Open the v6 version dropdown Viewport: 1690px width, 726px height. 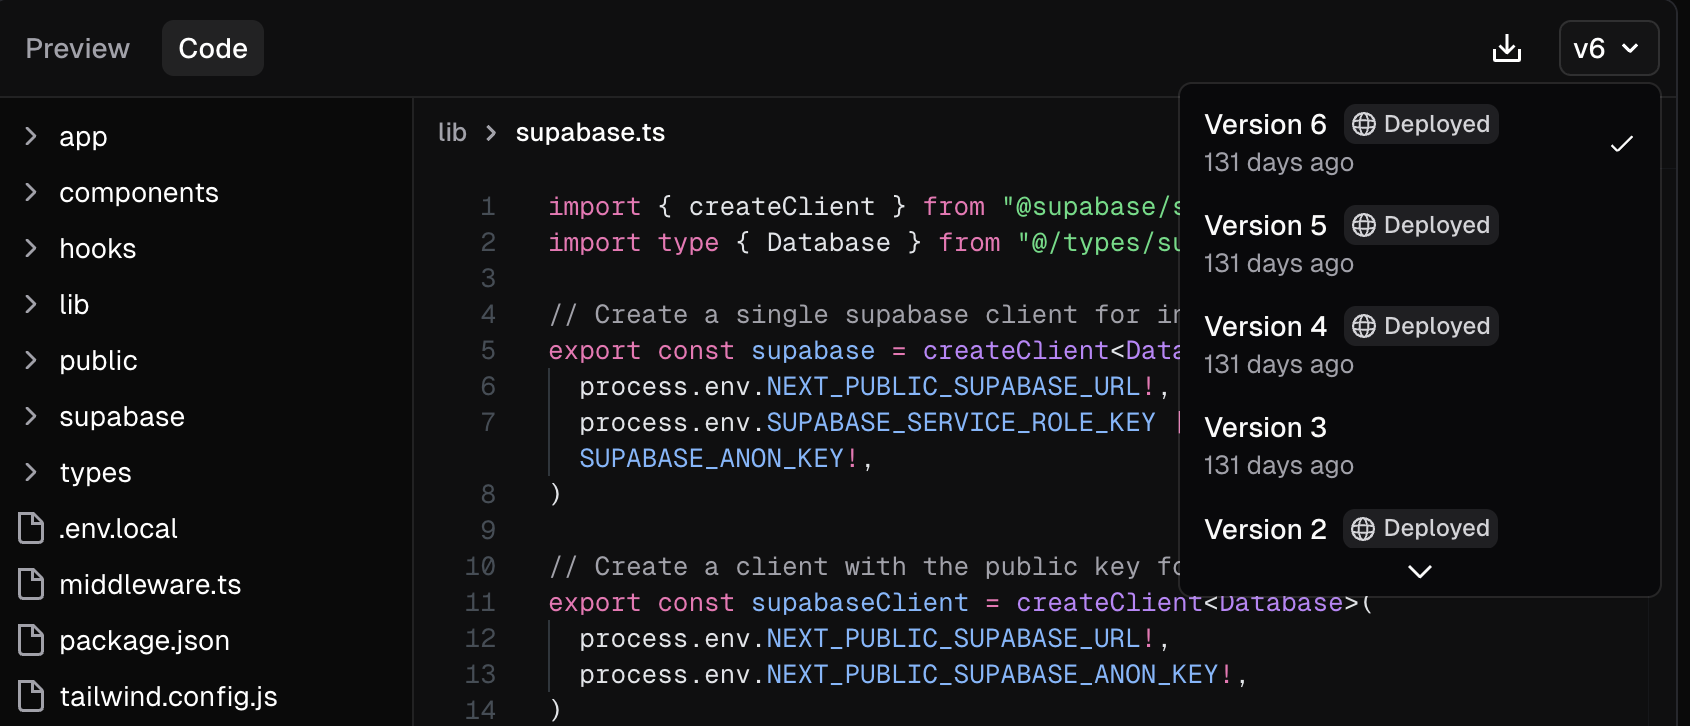tap(1608, 48)
